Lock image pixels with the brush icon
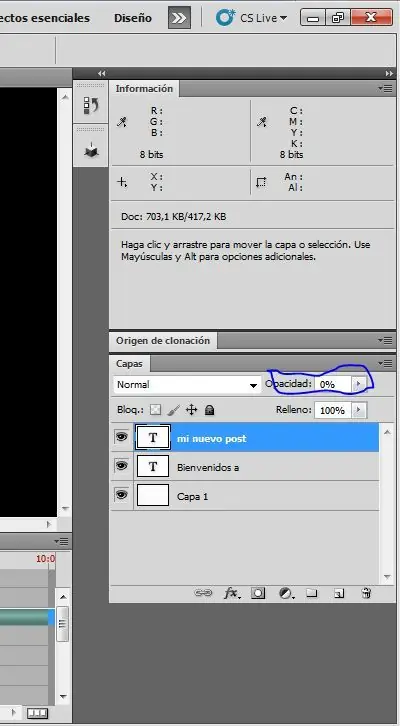This screenshot has height=726, width=400. (x=173, y=410)
